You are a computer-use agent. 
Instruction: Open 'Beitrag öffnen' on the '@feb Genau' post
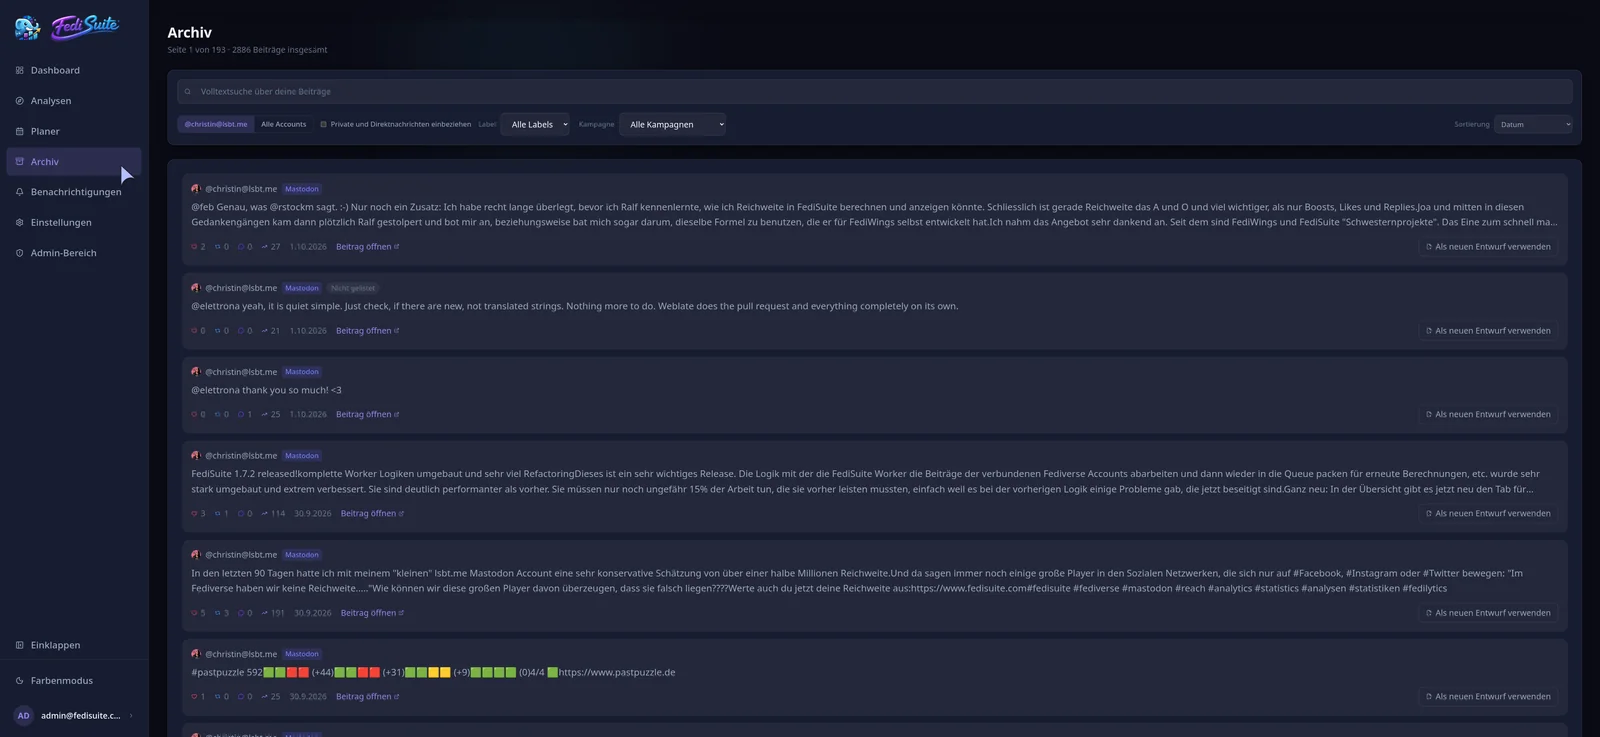[367, 247]
